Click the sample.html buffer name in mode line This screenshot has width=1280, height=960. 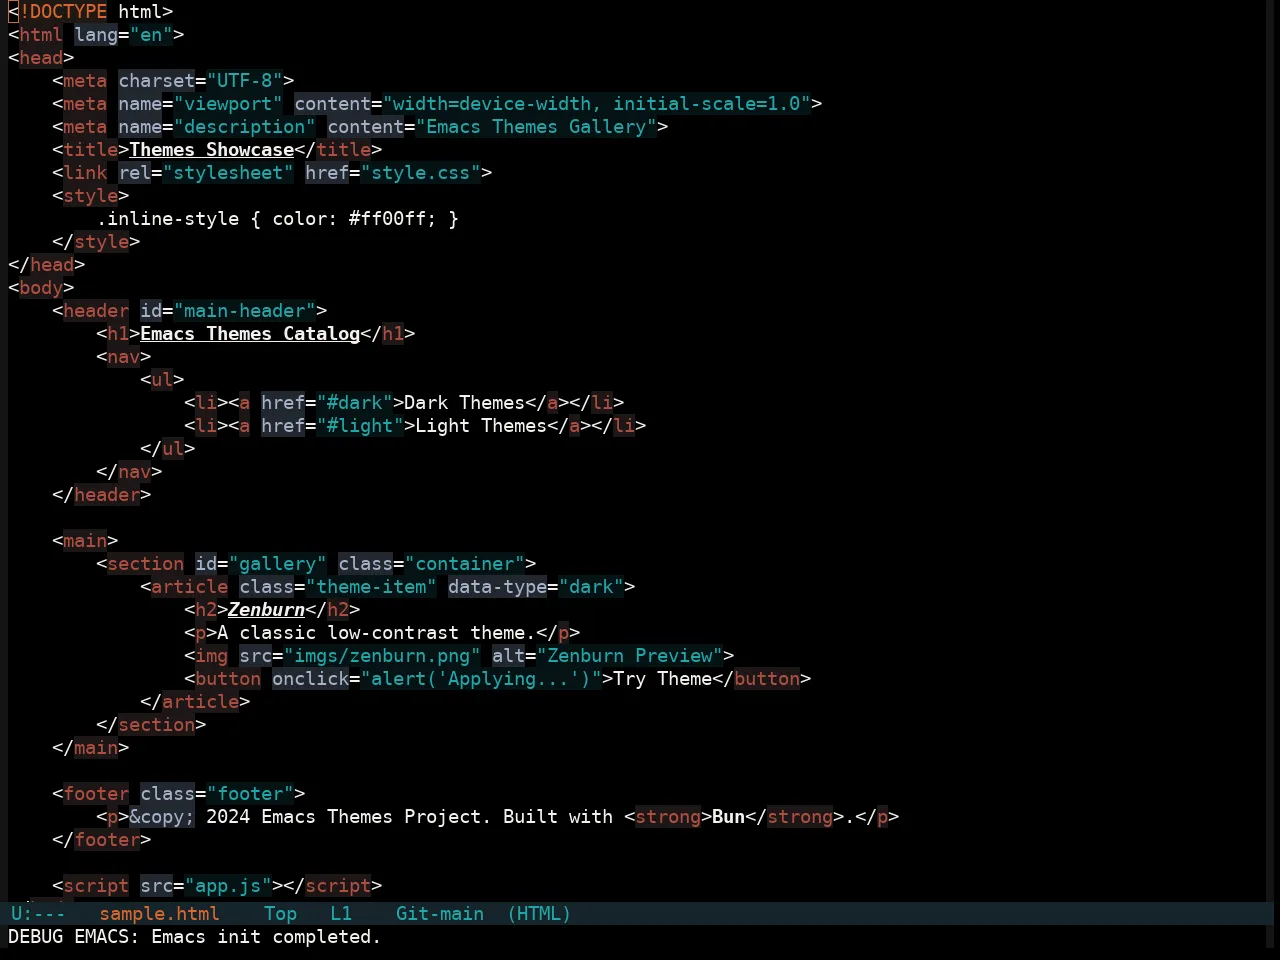pyautogui.click(x=159, y=913)
